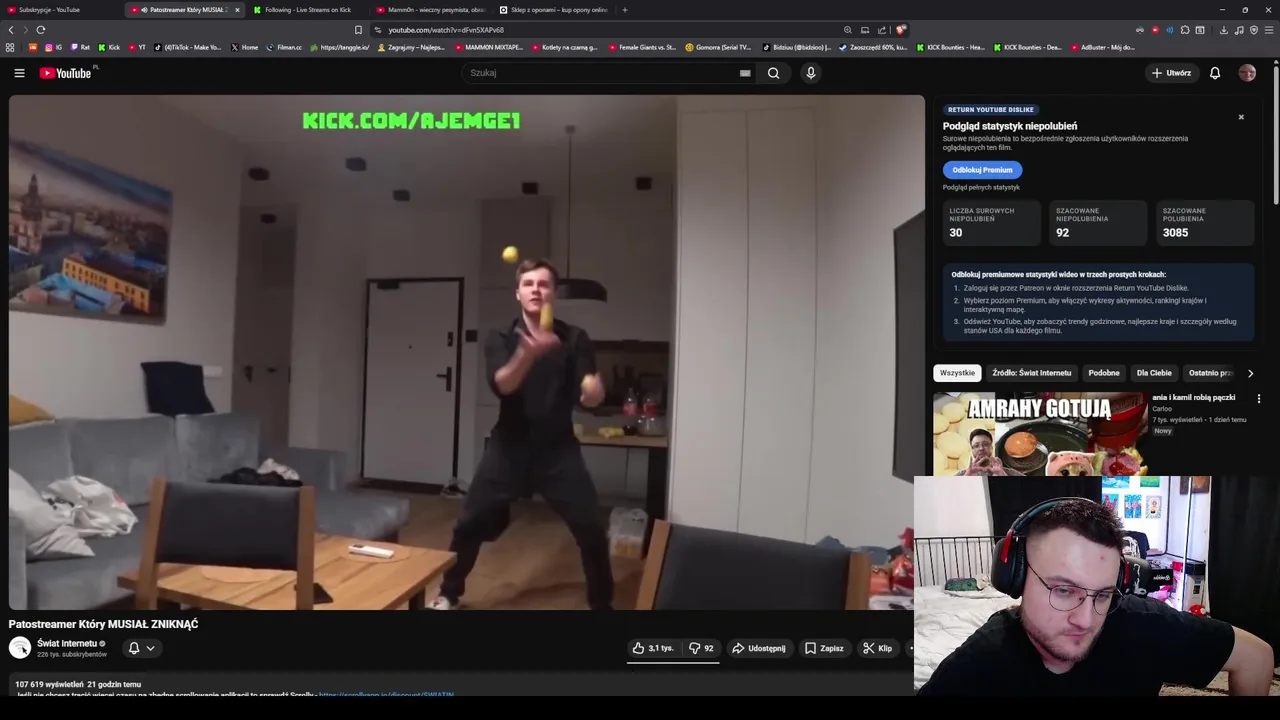
Task: Open video title ania i kamil robią pączki
Action: pos(1194,398)
